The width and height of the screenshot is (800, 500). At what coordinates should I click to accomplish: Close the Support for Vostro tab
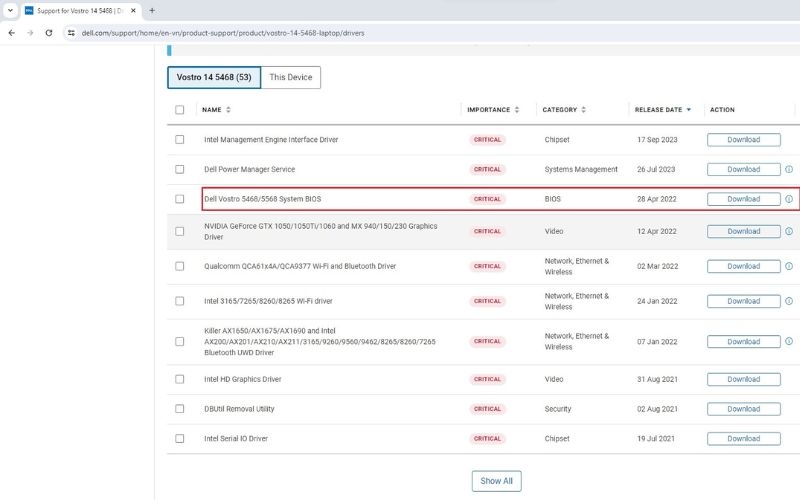[133, 10]
